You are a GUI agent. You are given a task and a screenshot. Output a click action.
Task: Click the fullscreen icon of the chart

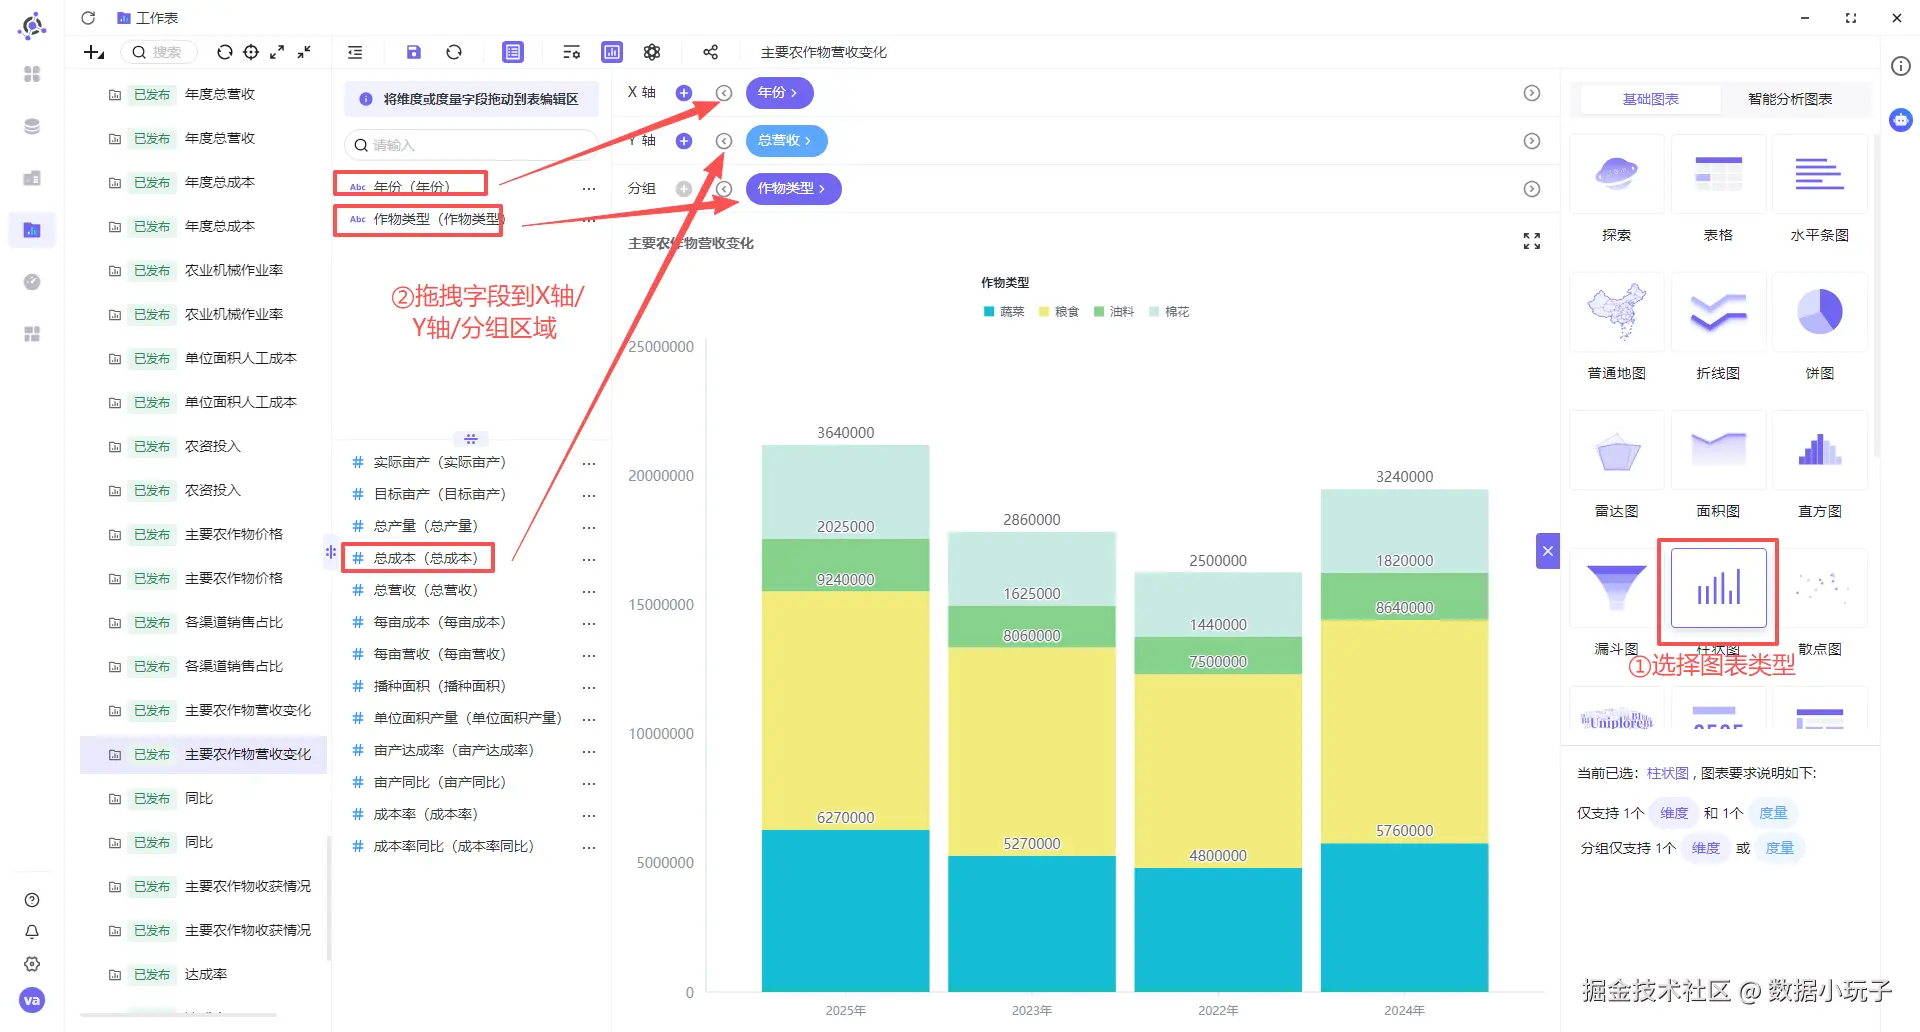[1532, 241]
